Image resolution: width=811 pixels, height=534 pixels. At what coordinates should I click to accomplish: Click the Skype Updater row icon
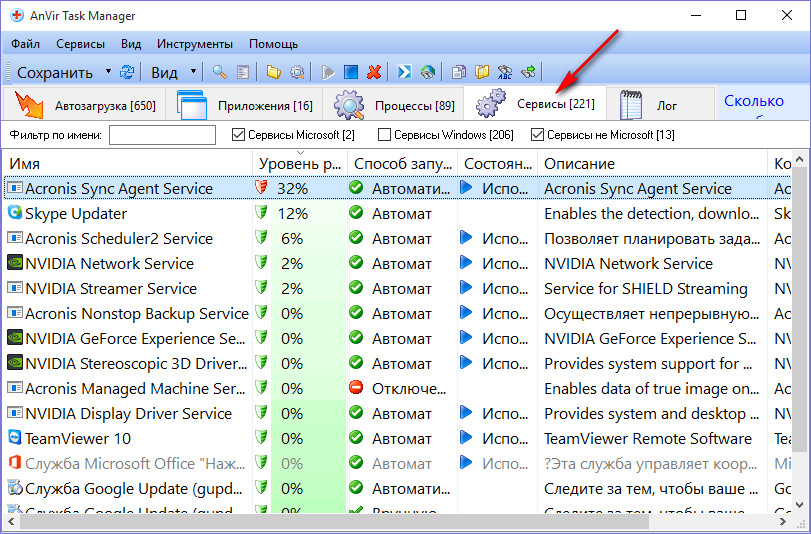click(x=15, y=213)
